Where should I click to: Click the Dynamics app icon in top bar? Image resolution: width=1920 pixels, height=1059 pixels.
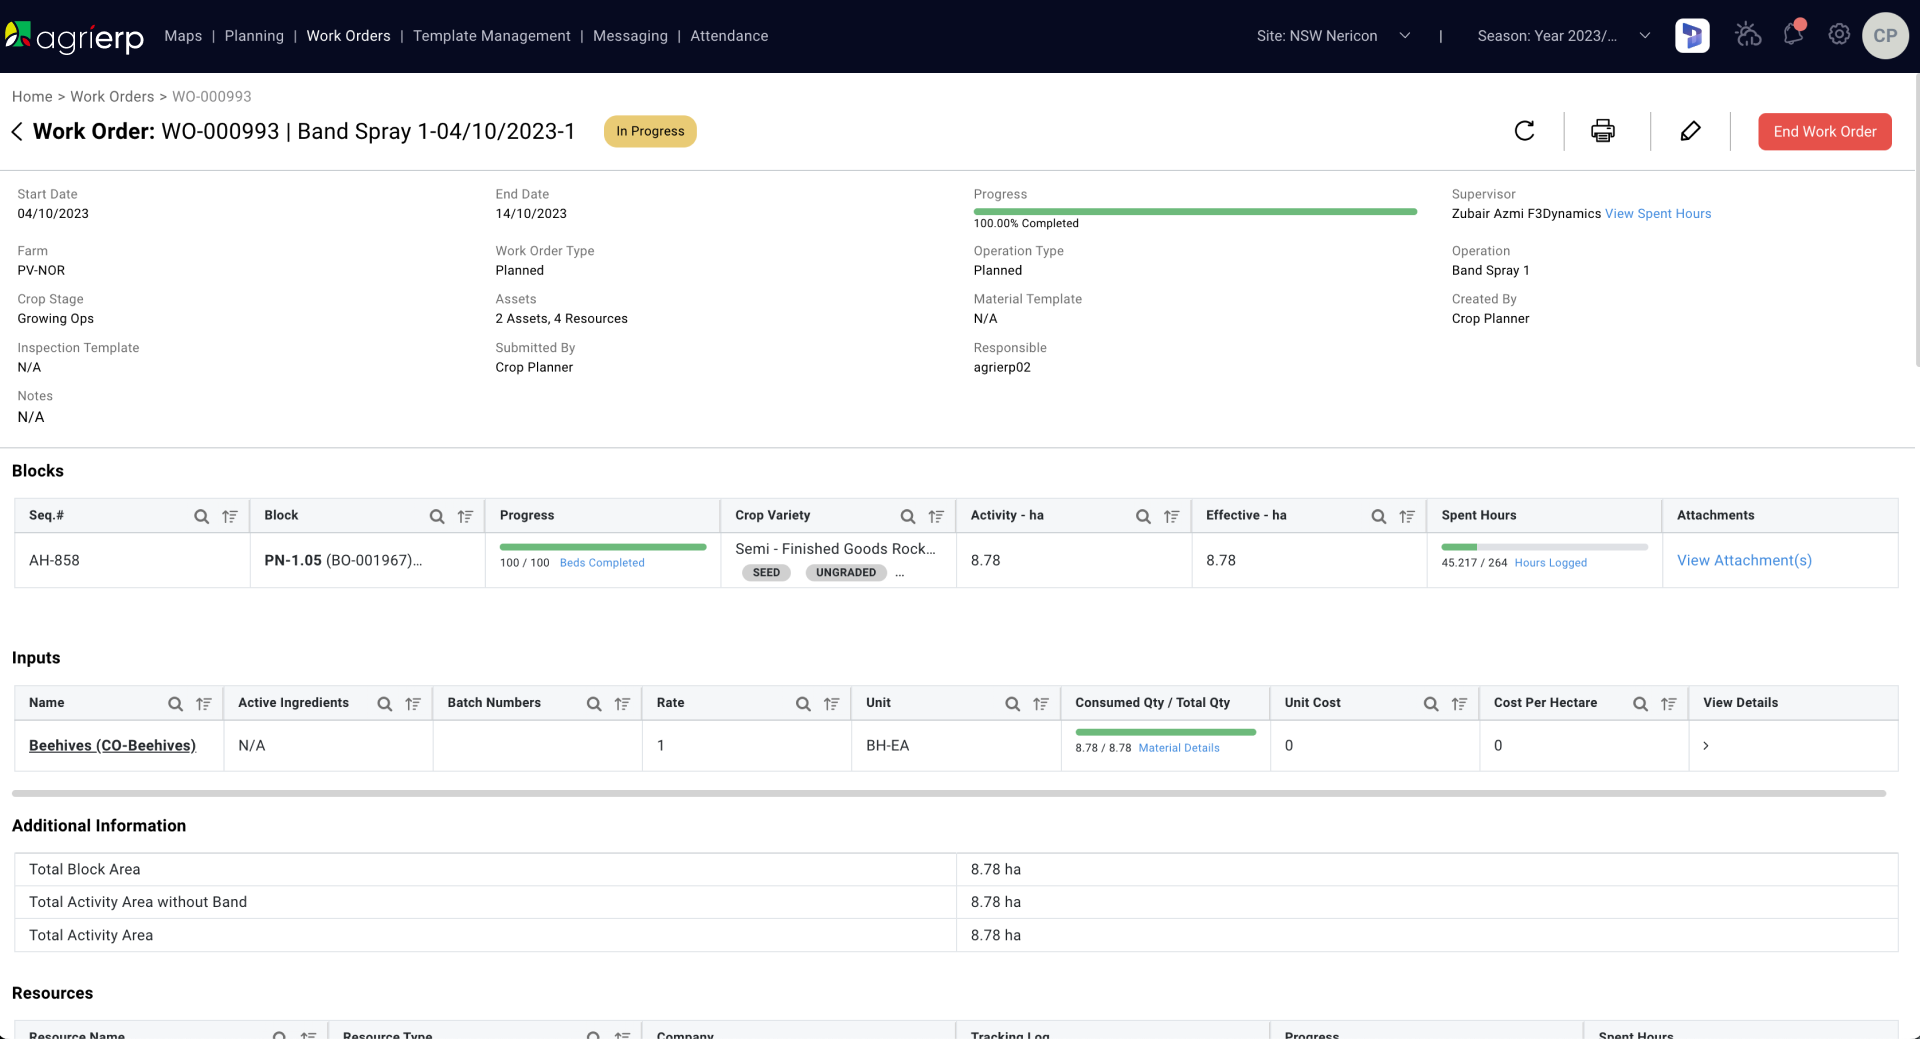[1692, 36]
